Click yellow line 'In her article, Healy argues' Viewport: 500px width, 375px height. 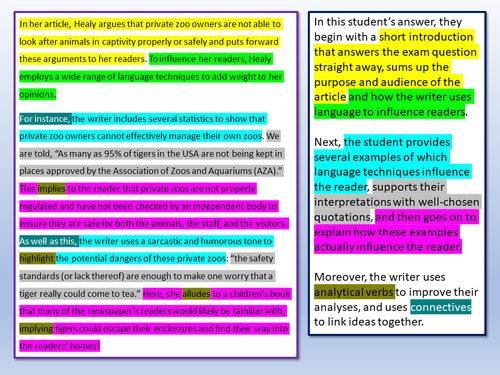click(x=151, y=24)
